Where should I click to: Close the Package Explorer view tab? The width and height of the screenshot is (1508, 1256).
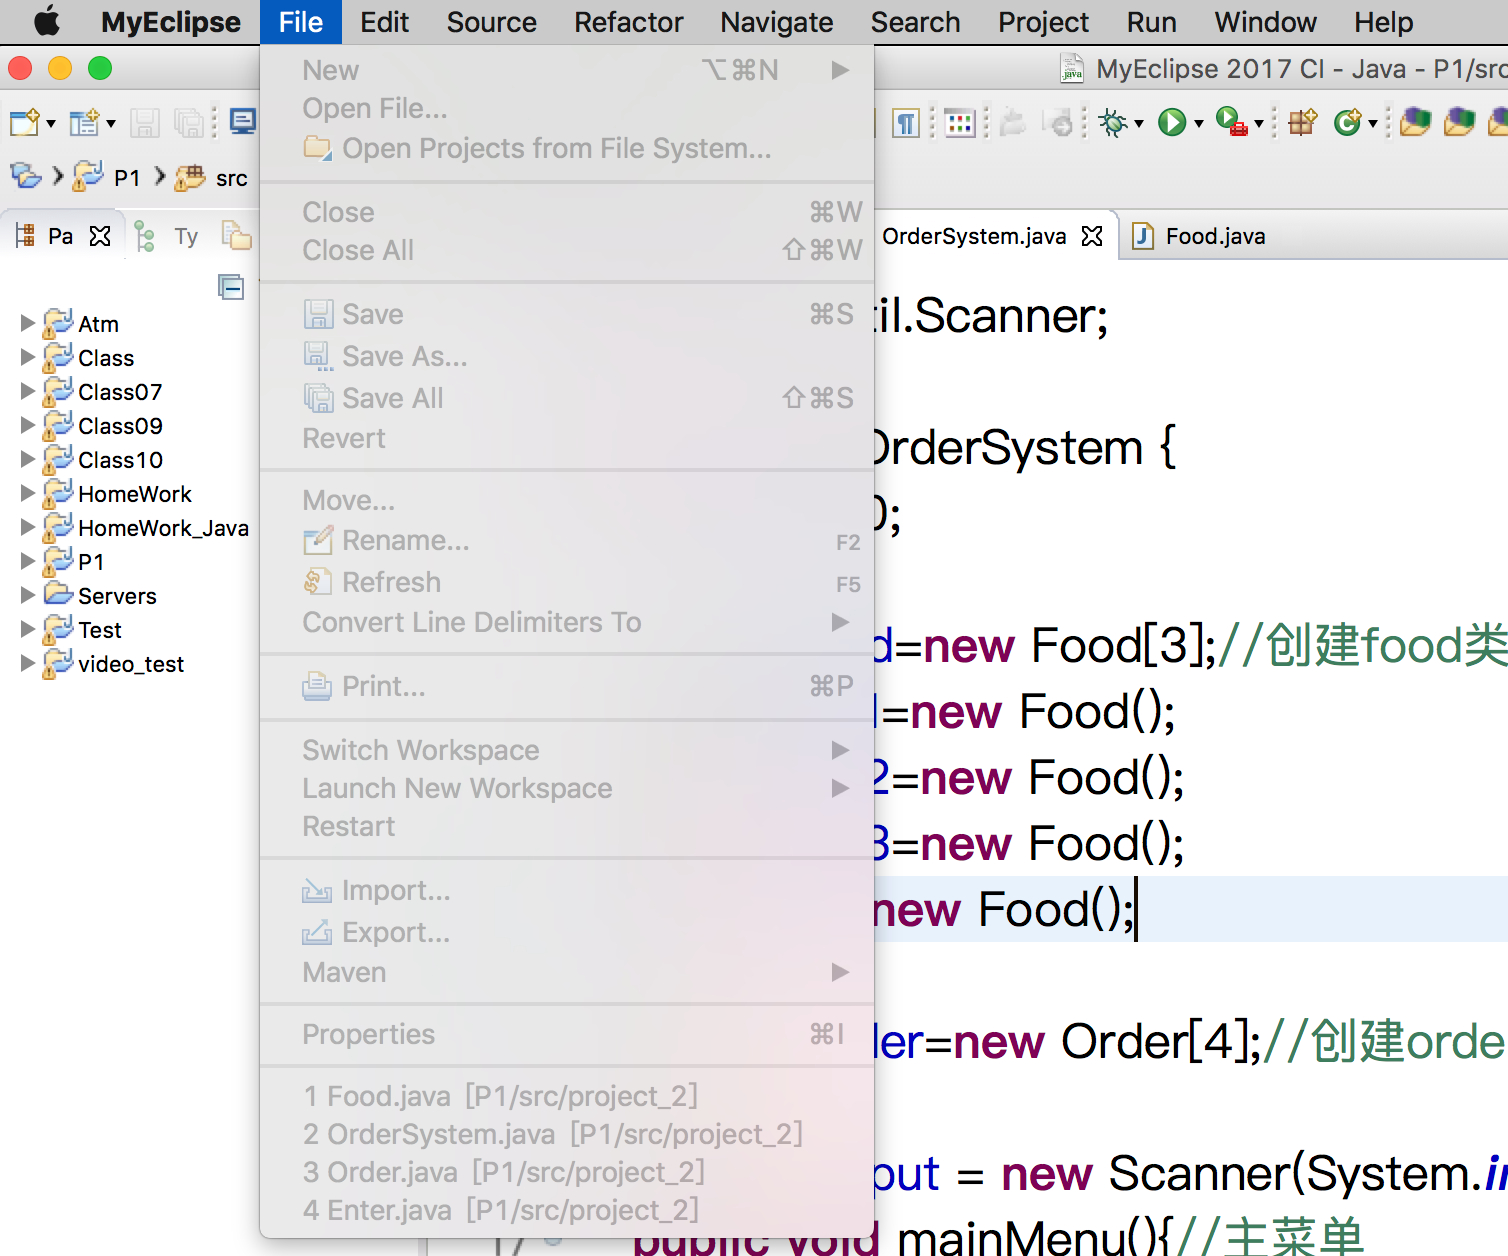pyautogui.click(x=100, y=236)
